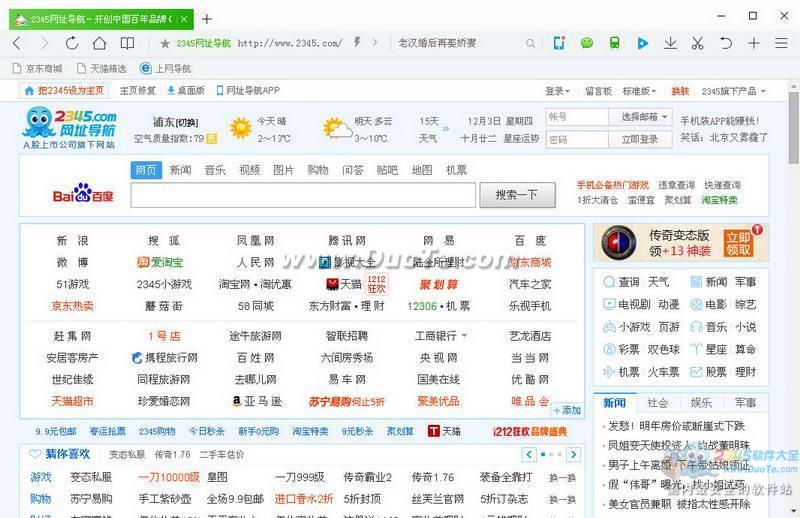
Task: Select the 音乐 search category tab
Action: [x=215, y=170]
